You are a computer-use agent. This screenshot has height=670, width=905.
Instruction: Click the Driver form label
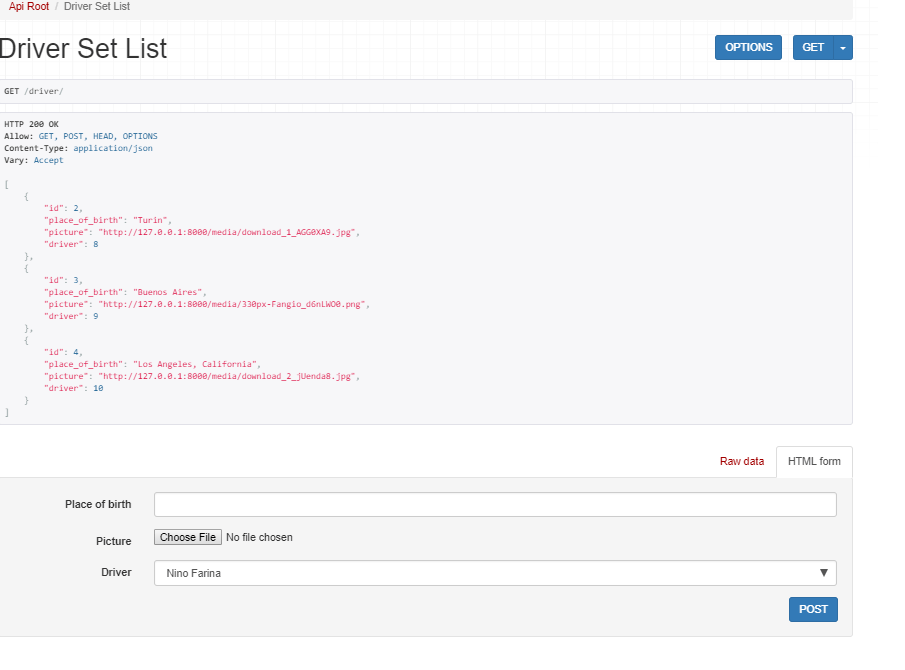coord(116,572)
